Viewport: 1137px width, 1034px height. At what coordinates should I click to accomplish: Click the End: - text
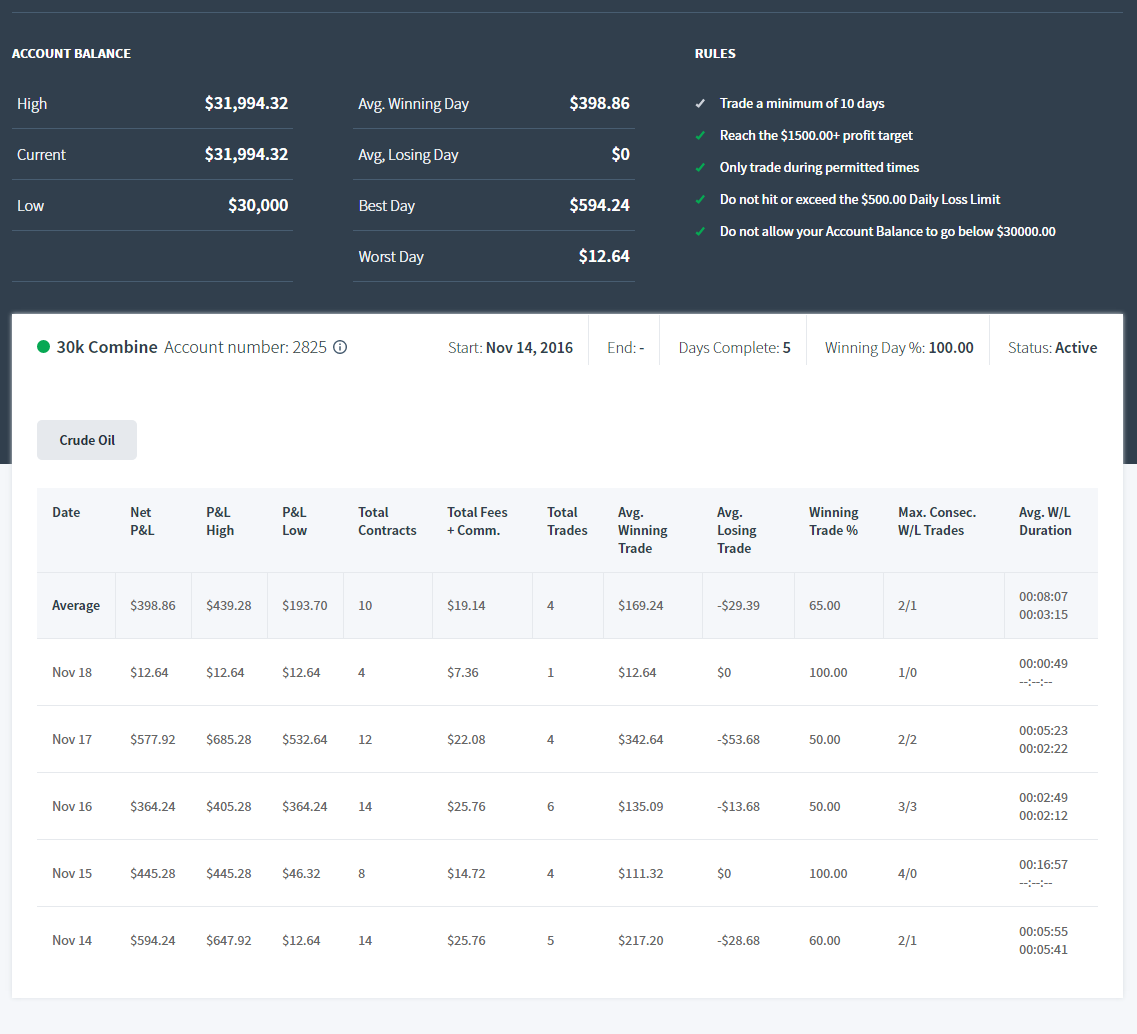click(626, 348)
